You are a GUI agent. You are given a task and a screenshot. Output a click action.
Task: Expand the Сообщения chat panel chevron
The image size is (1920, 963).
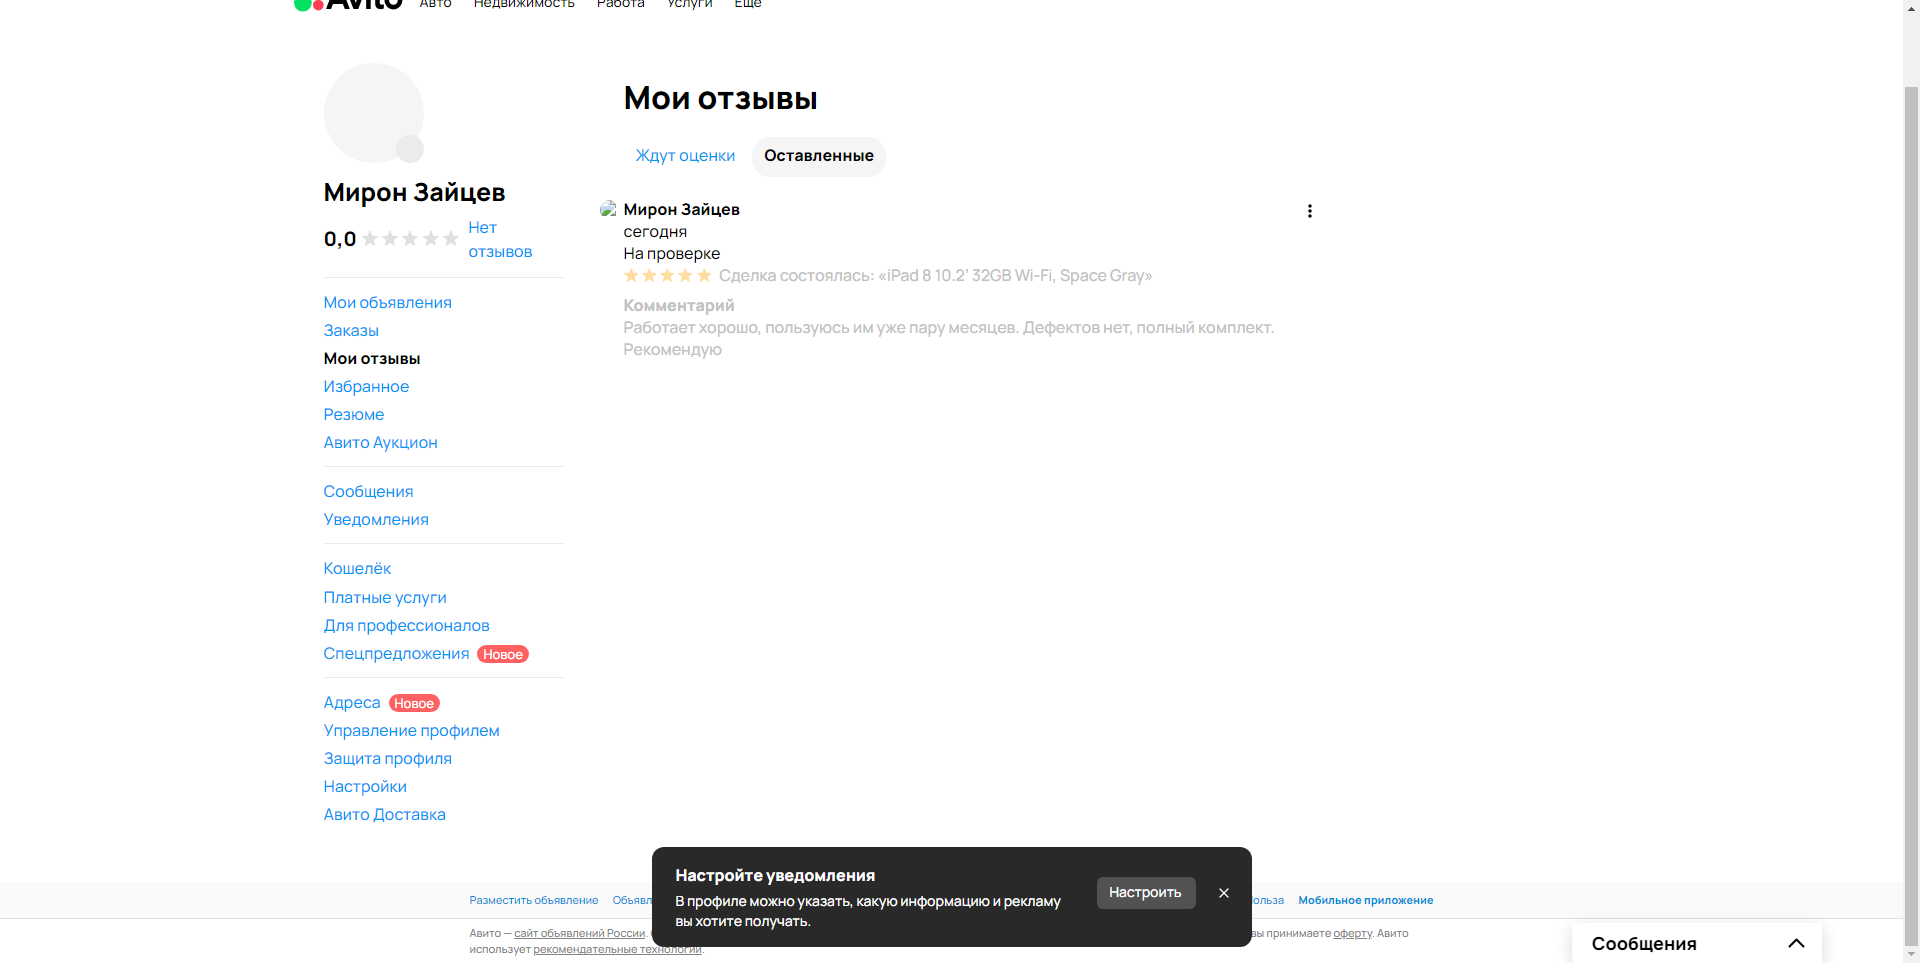[x=1796, y=943]
